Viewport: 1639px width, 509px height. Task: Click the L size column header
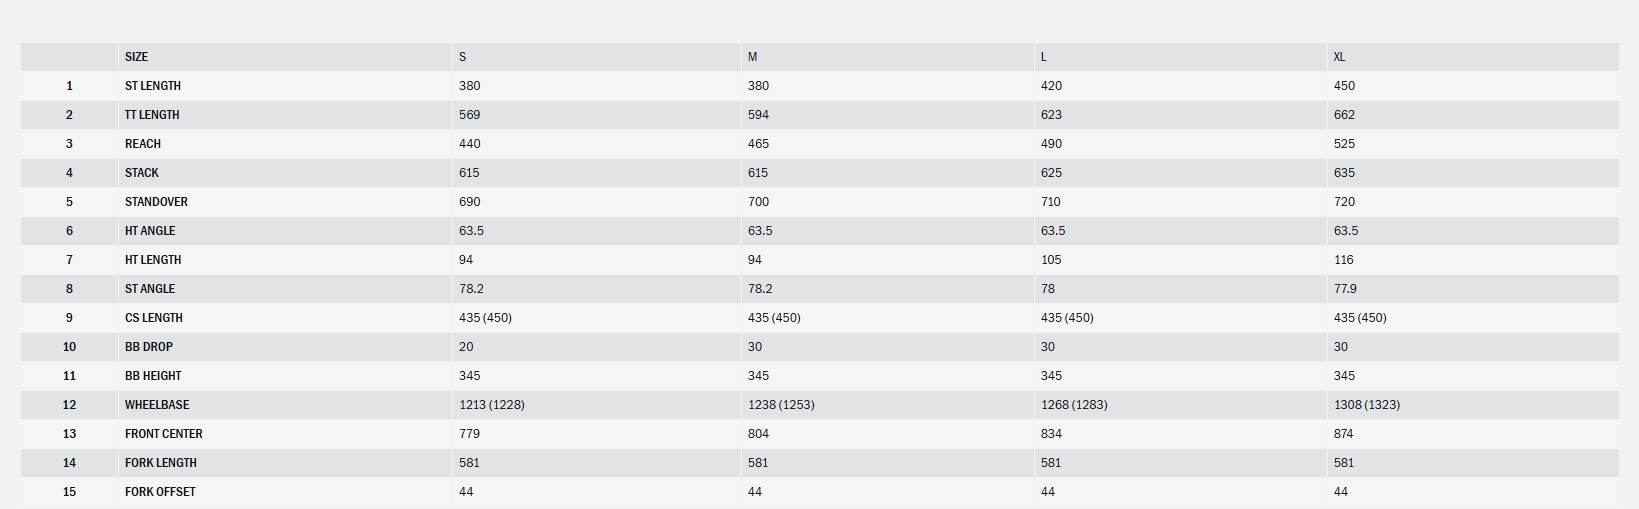point(1044,57)
